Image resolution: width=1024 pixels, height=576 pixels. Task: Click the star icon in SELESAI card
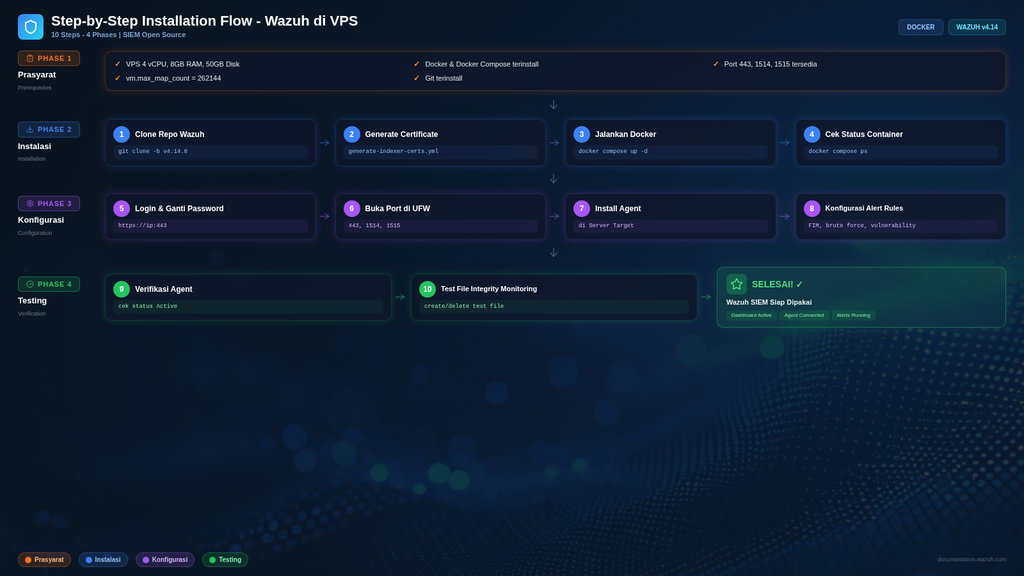[736, 284]
